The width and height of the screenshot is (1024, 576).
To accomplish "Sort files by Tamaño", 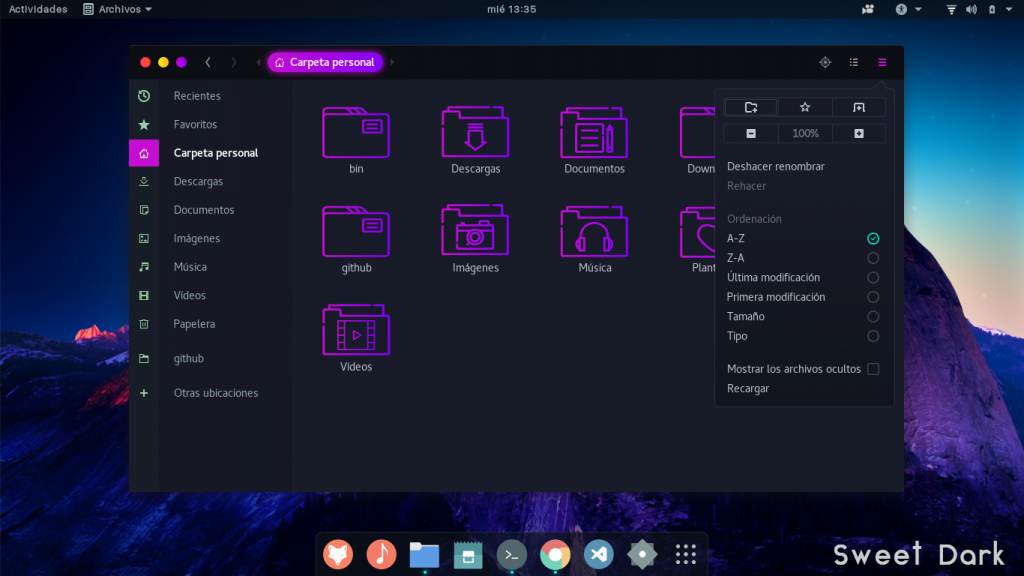I will pyautogui.click(x=873, y=316).
